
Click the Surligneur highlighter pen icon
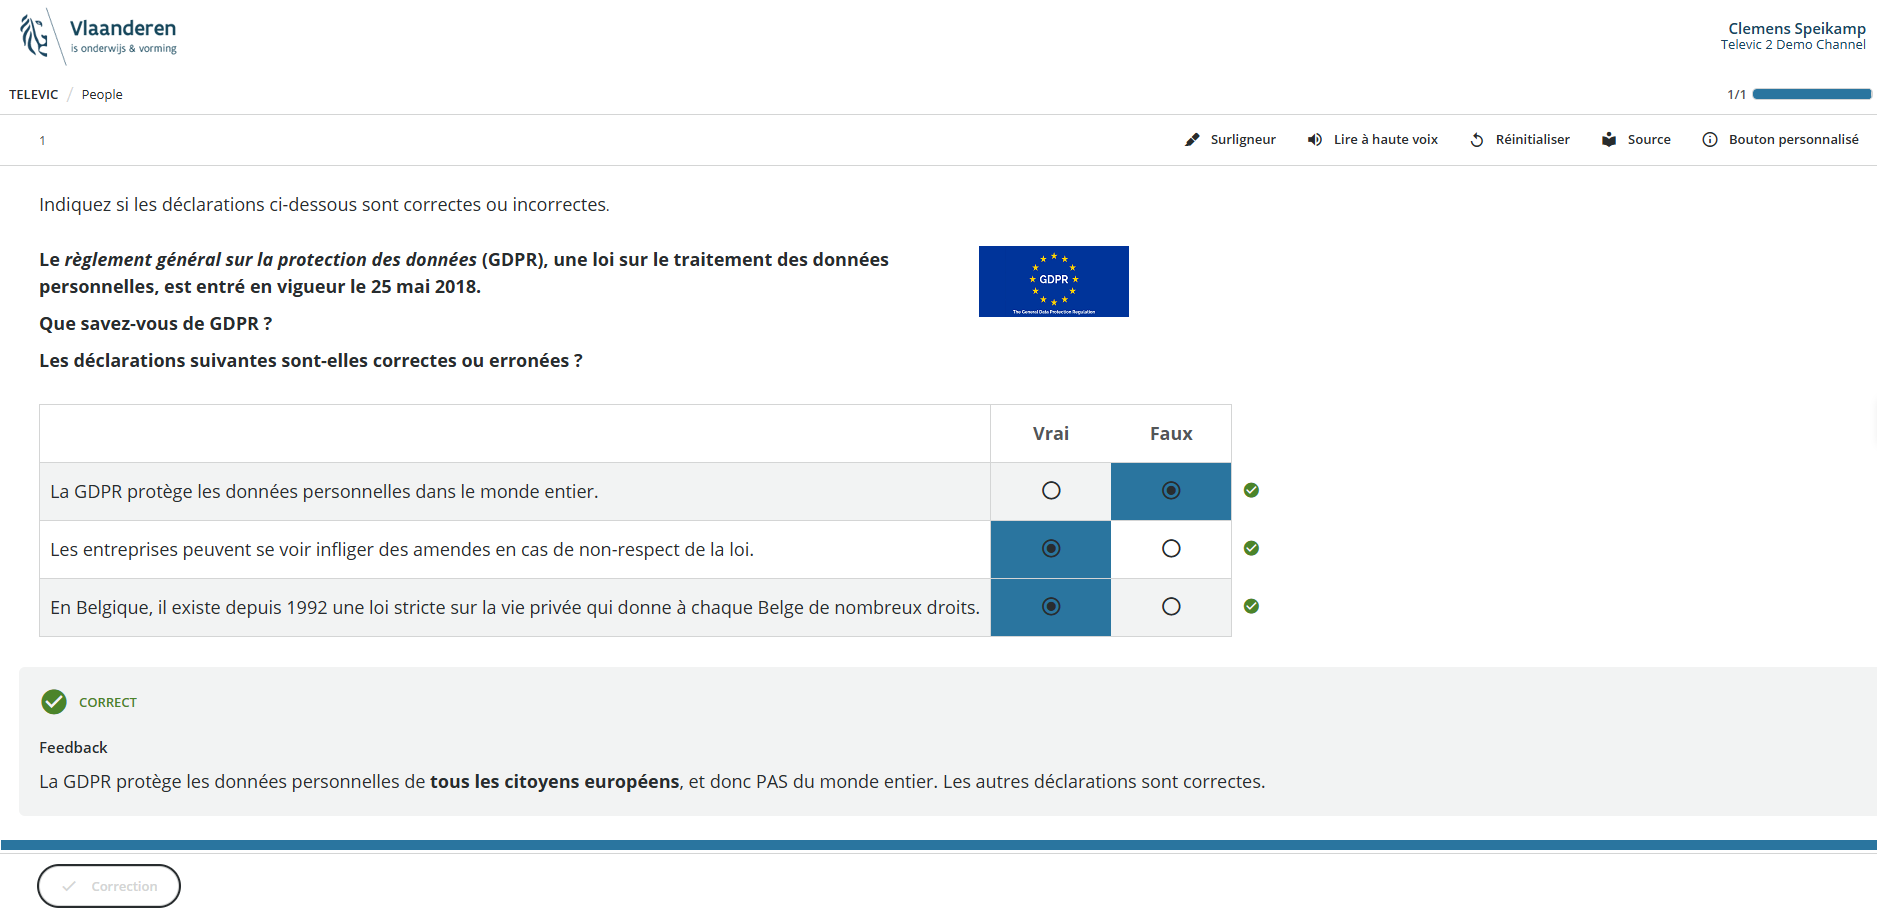pyautogui.click(x=1192, y=140)
